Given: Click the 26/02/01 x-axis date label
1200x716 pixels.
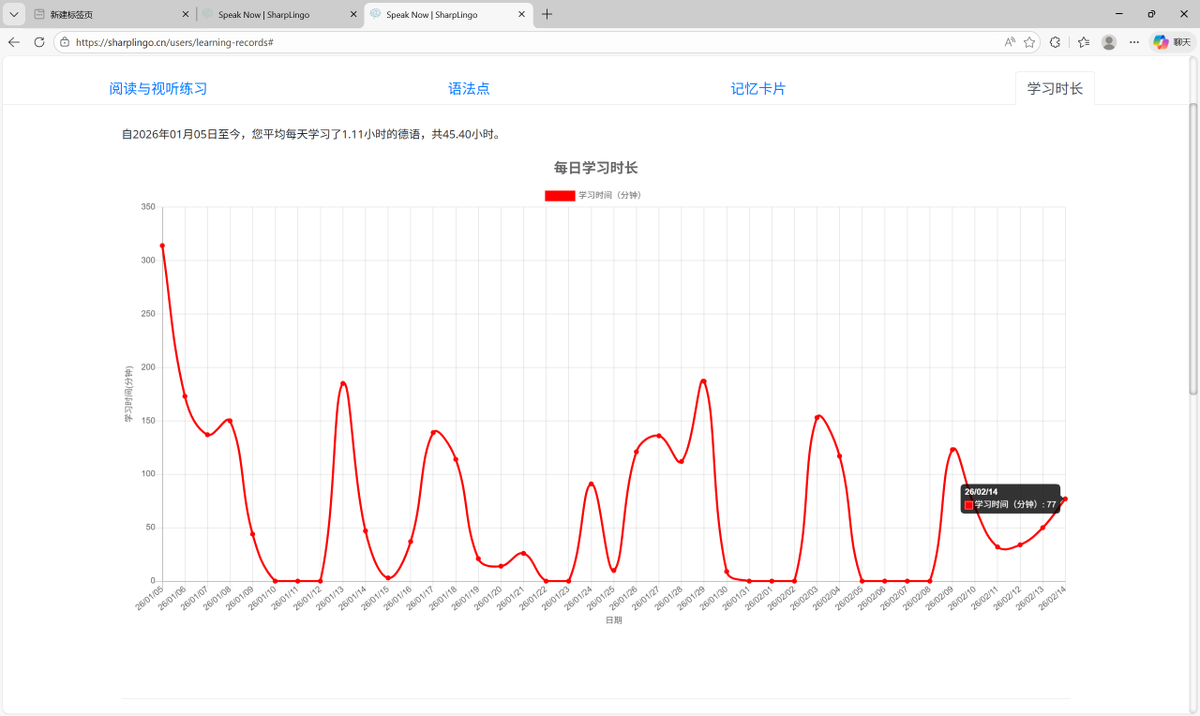Looking at the screenshot, I should click(x=760, y=596).
